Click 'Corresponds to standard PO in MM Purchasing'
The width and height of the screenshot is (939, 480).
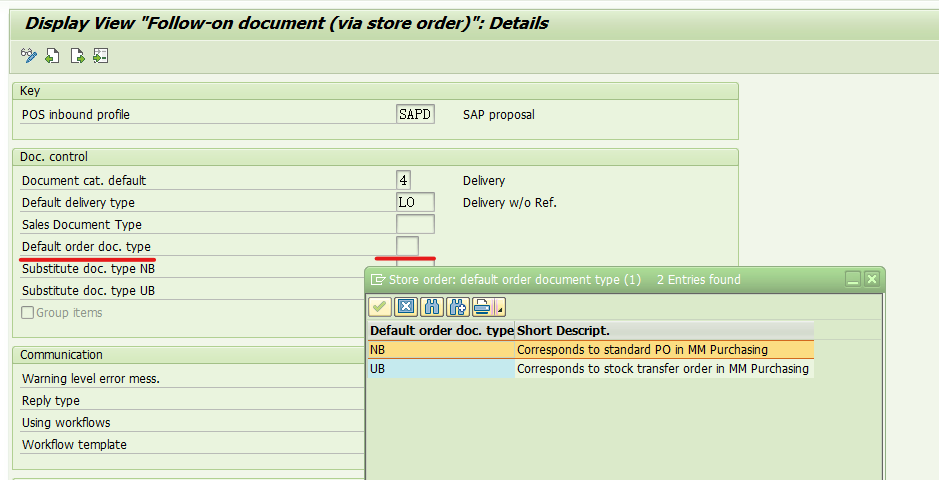point(642,350)
